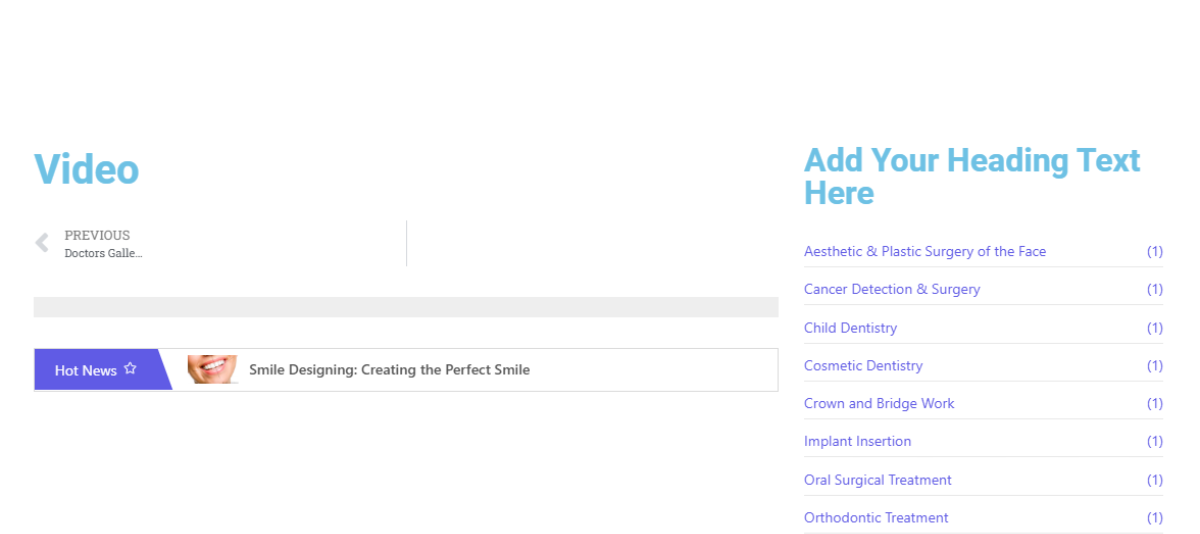
Task: Click the post count beside Implant Insertion
Action: (1154, 441)
